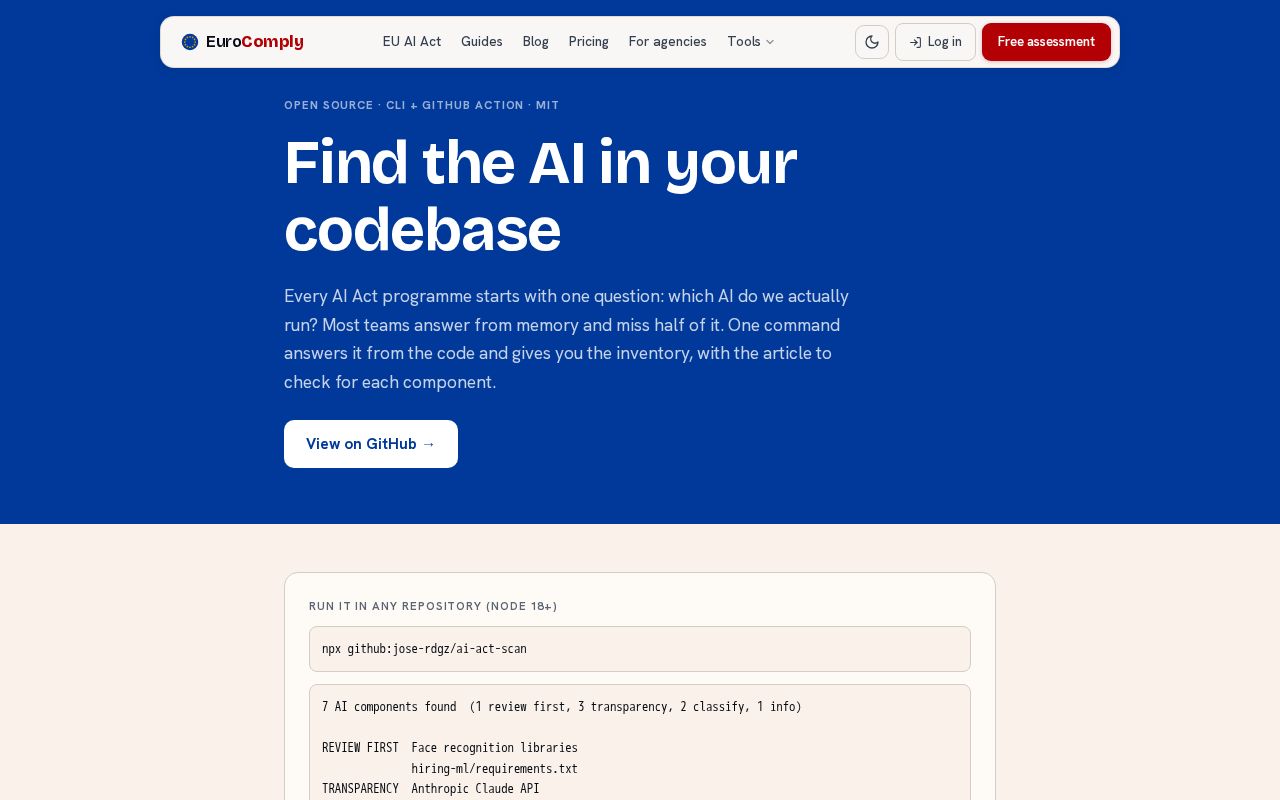Click View on GitHub button
1280x800 pixels.
371,444
